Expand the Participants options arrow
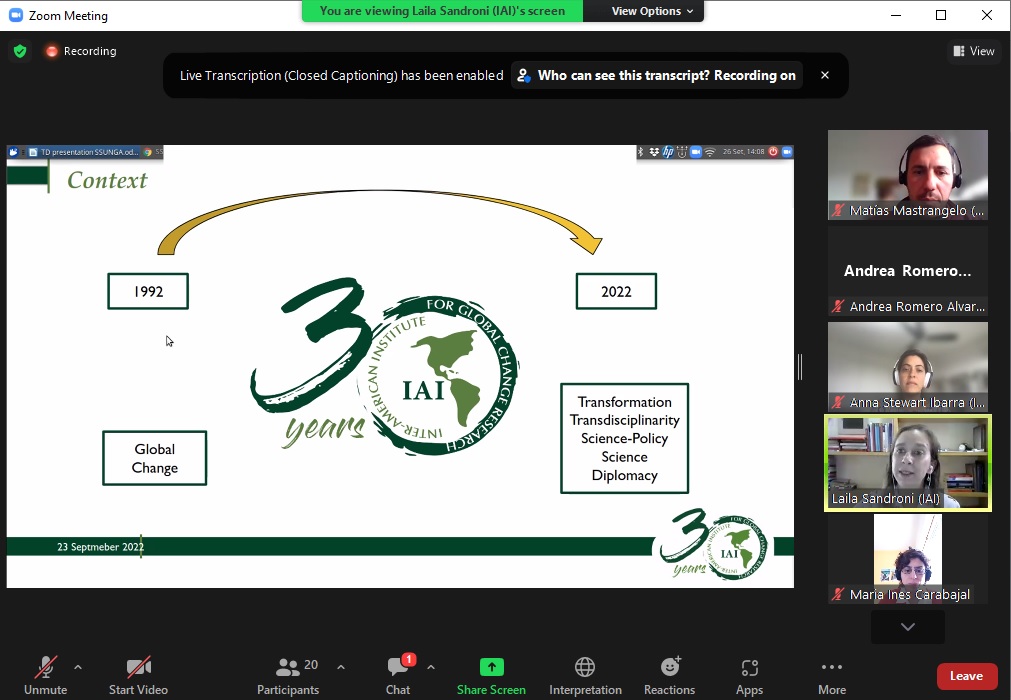Image resolution: width=1011 pixels, height=700 pixels. tap(341, 667)
